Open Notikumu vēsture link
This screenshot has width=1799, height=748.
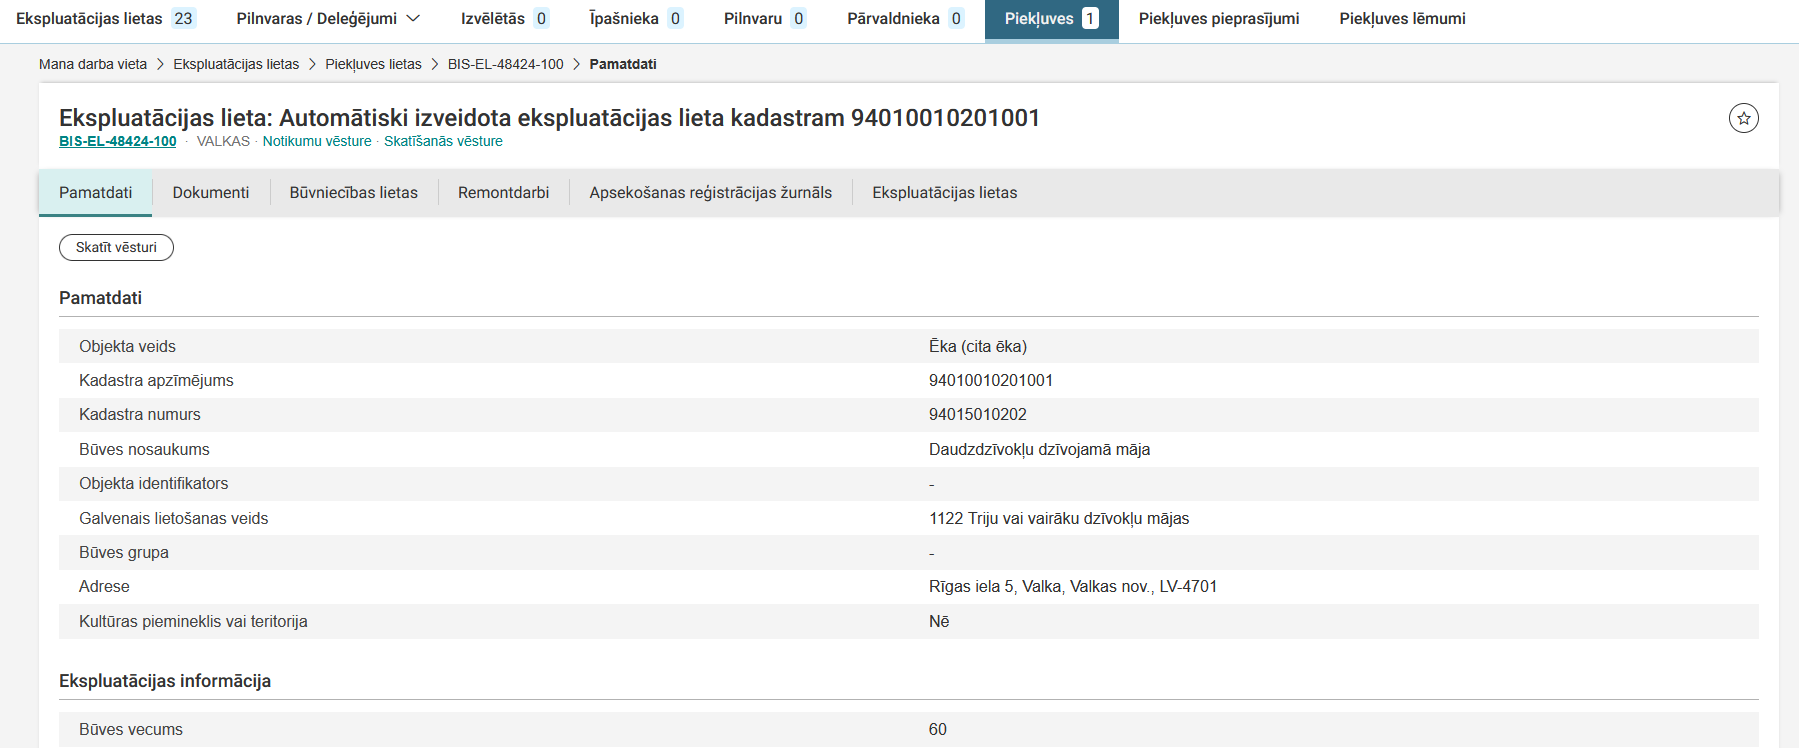coord(316,141)
